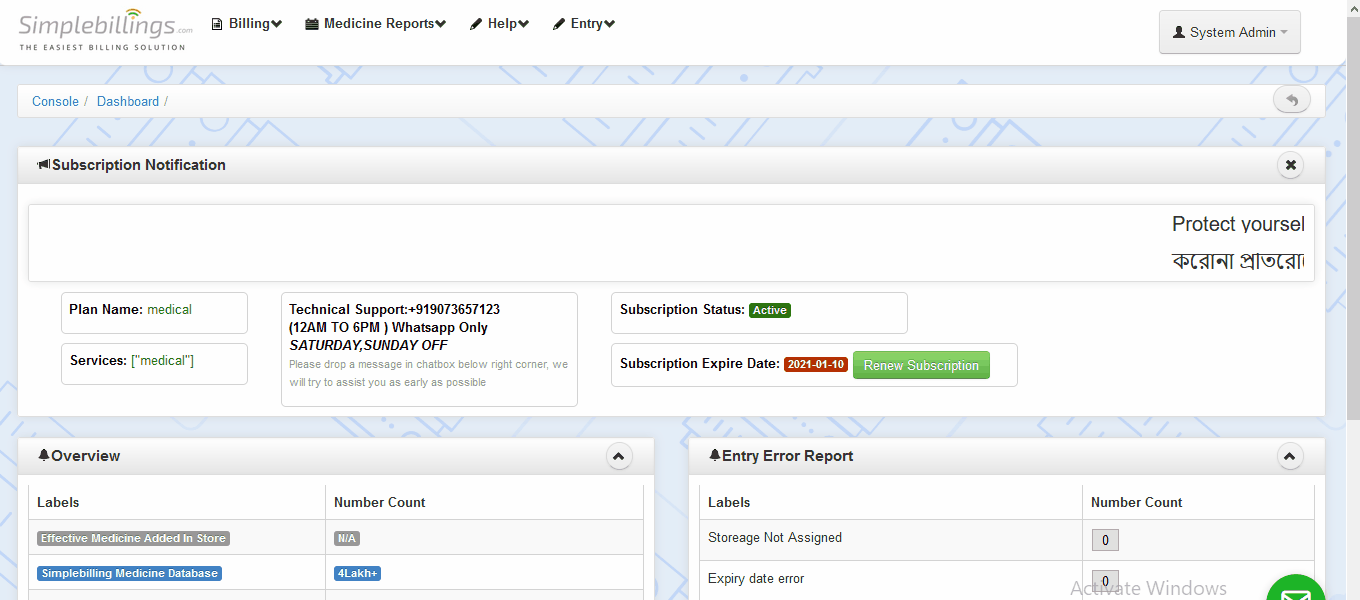Close the Subscription Notification panel
Viewport: 1360px width, 600px height.
1290,165
